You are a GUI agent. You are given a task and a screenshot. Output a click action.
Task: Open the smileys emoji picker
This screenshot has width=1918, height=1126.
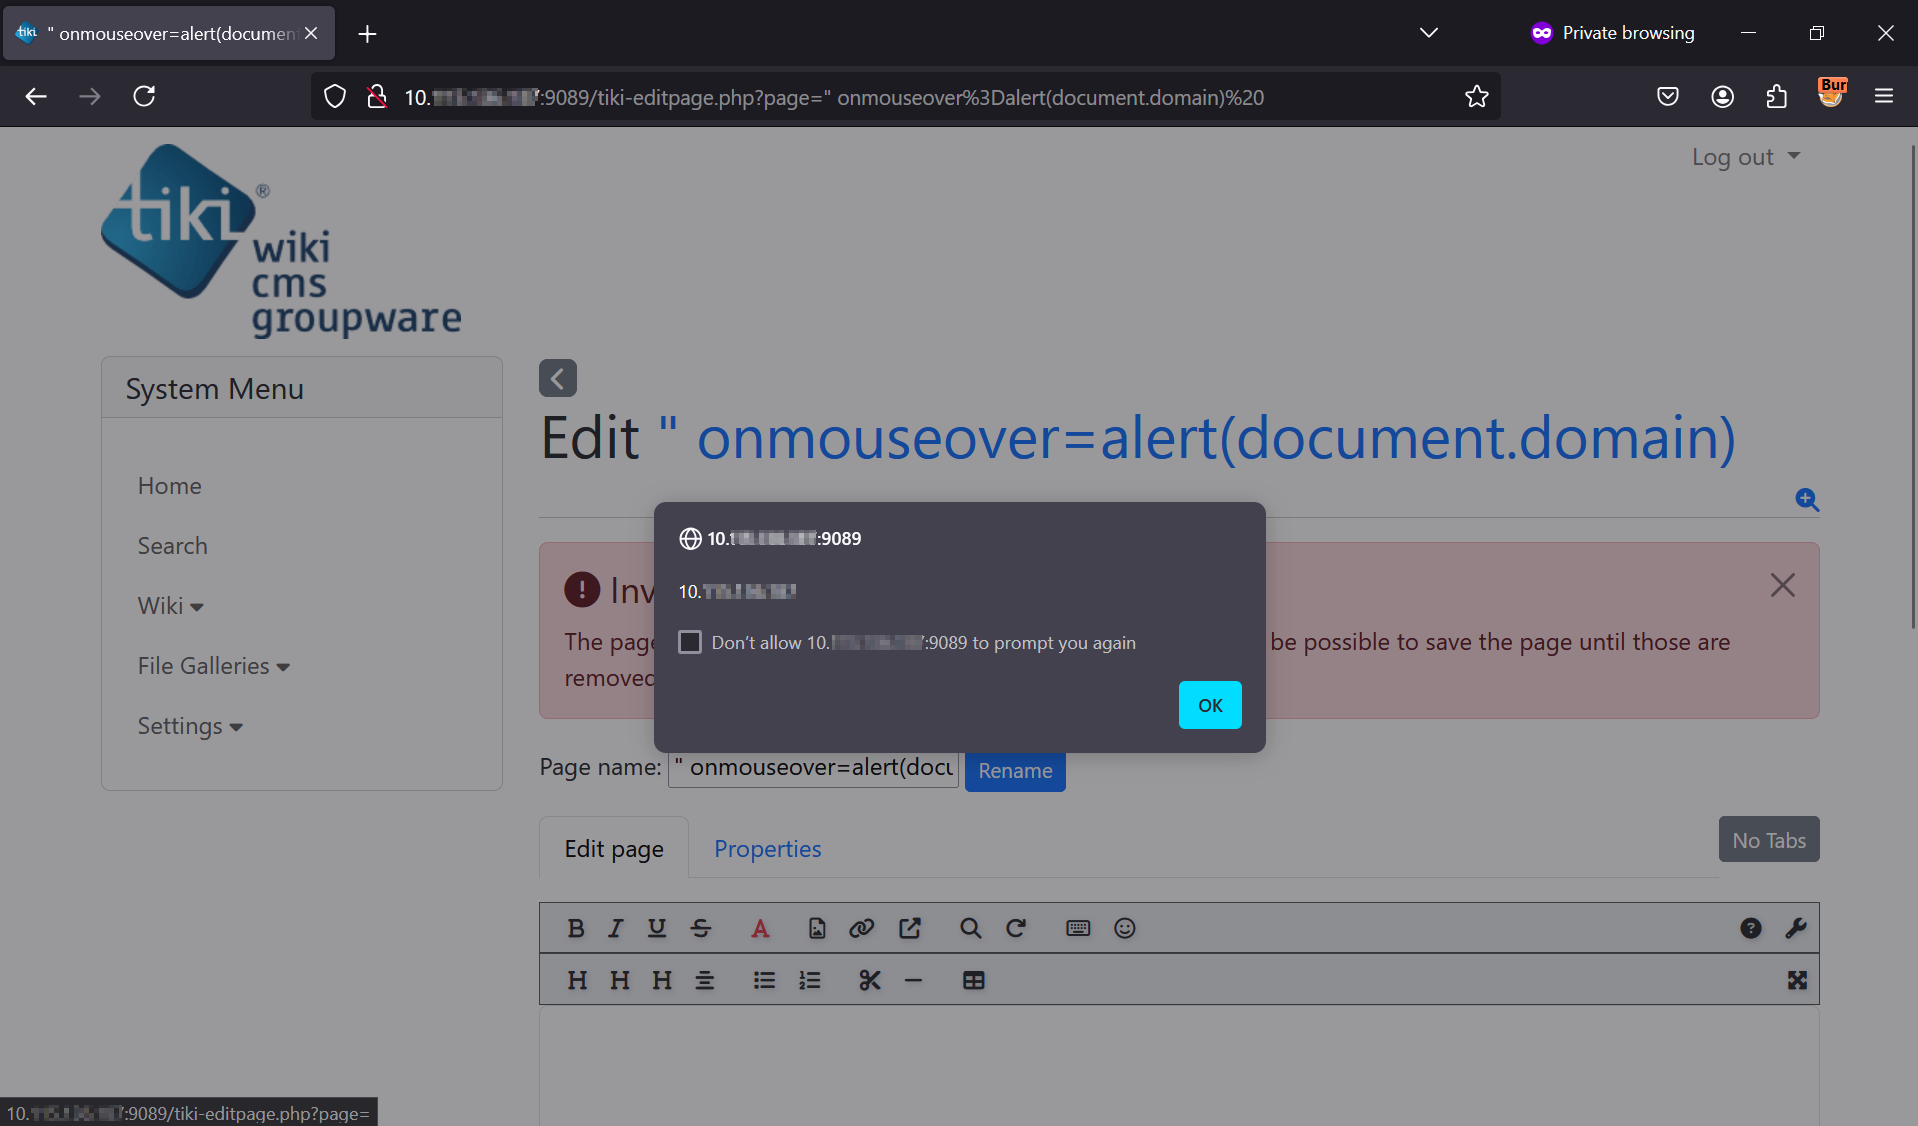pos(1125,928)
